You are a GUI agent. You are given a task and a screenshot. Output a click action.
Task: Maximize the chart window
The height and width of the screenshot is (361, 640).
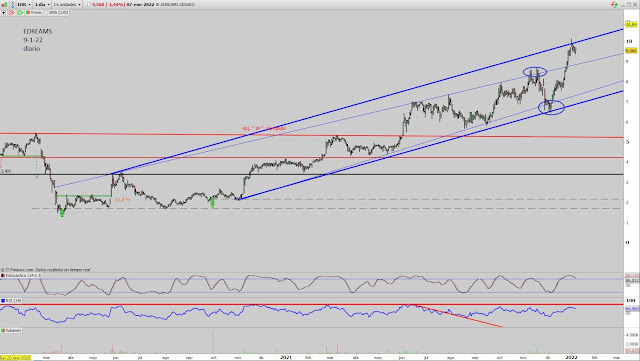[629, 4]
